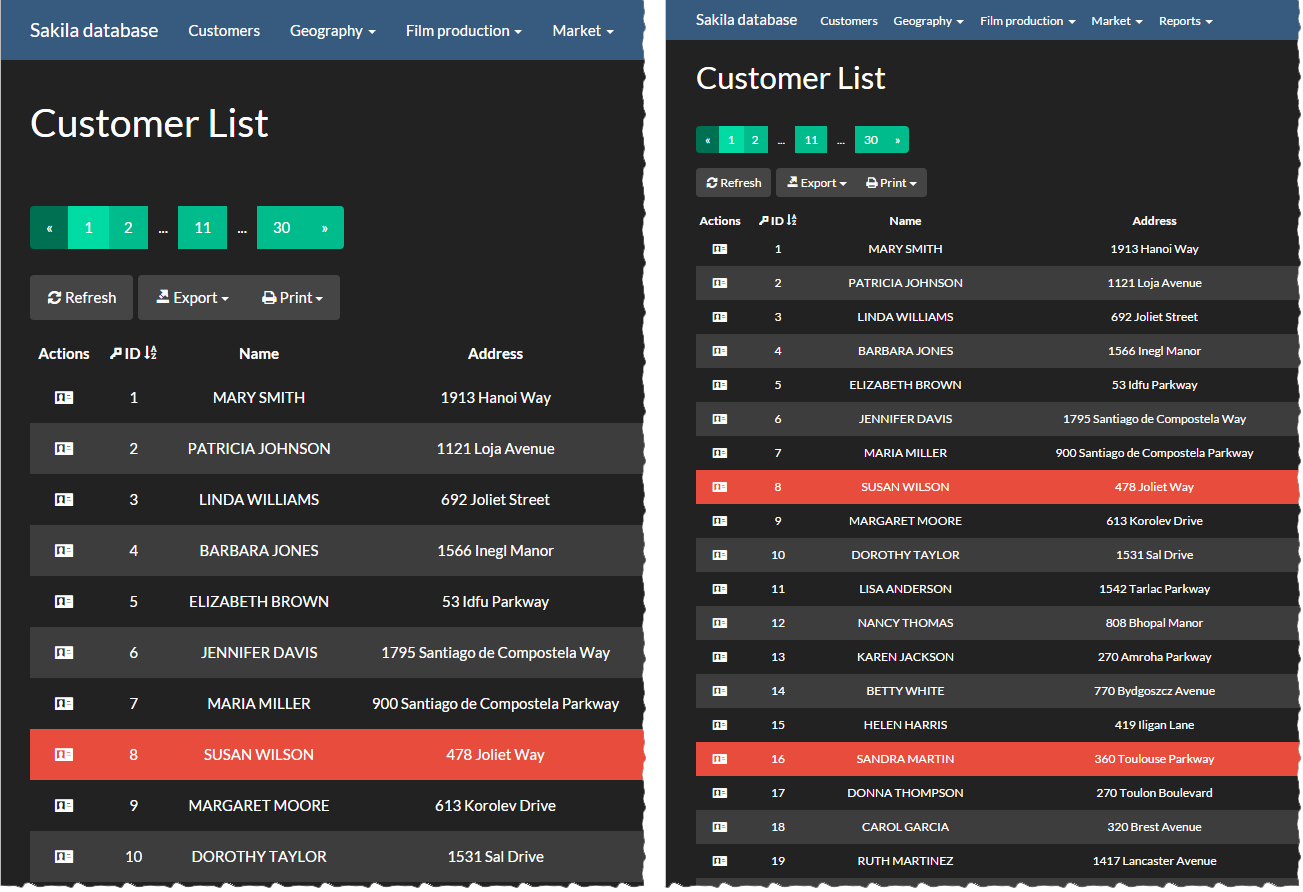
Task: Click the action icon in SANDRA MARTIN's red row
Action: [x=720, y=759]
